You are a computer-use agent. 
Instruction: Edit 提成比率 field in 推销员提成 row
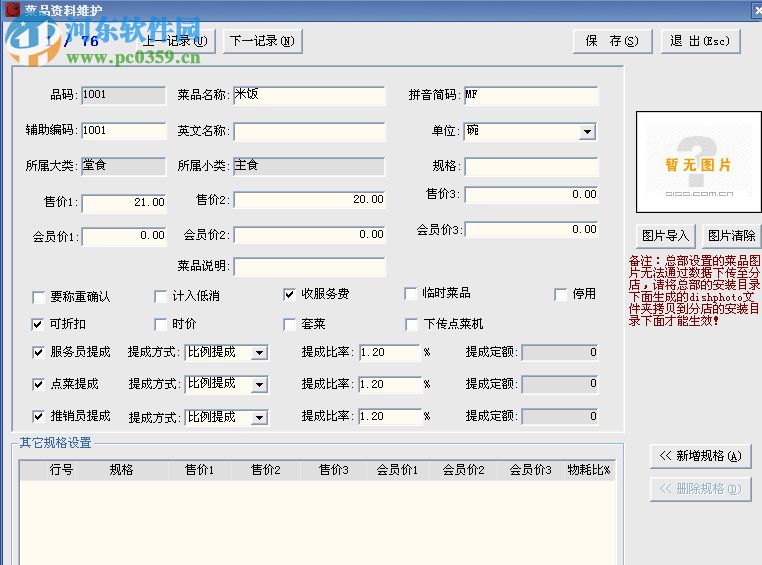click(x=389, y=417)
